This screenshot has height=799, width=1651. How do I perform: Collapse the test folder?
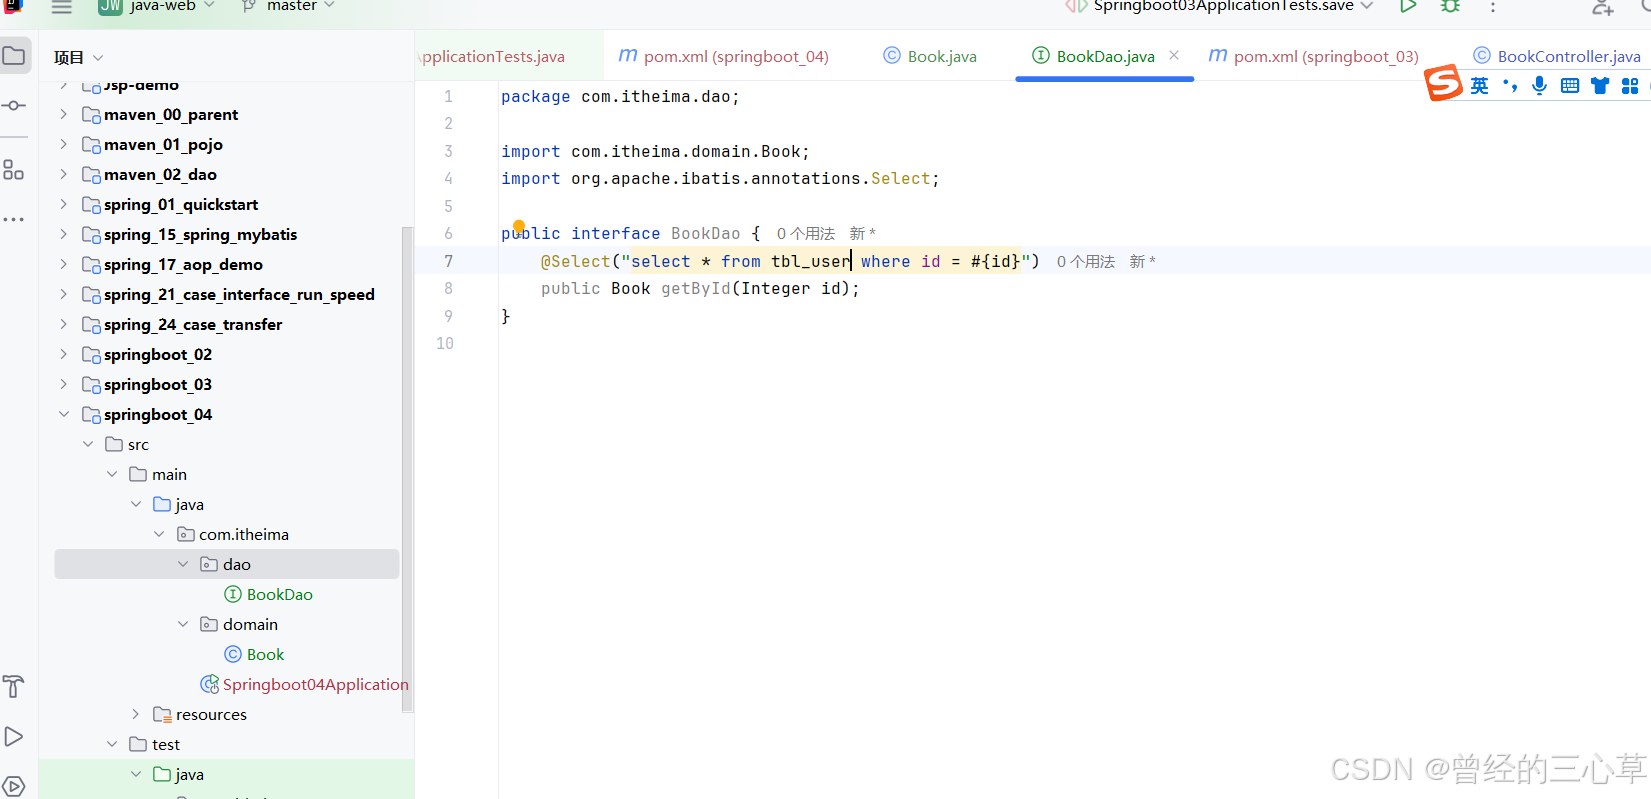pos(112,744)
